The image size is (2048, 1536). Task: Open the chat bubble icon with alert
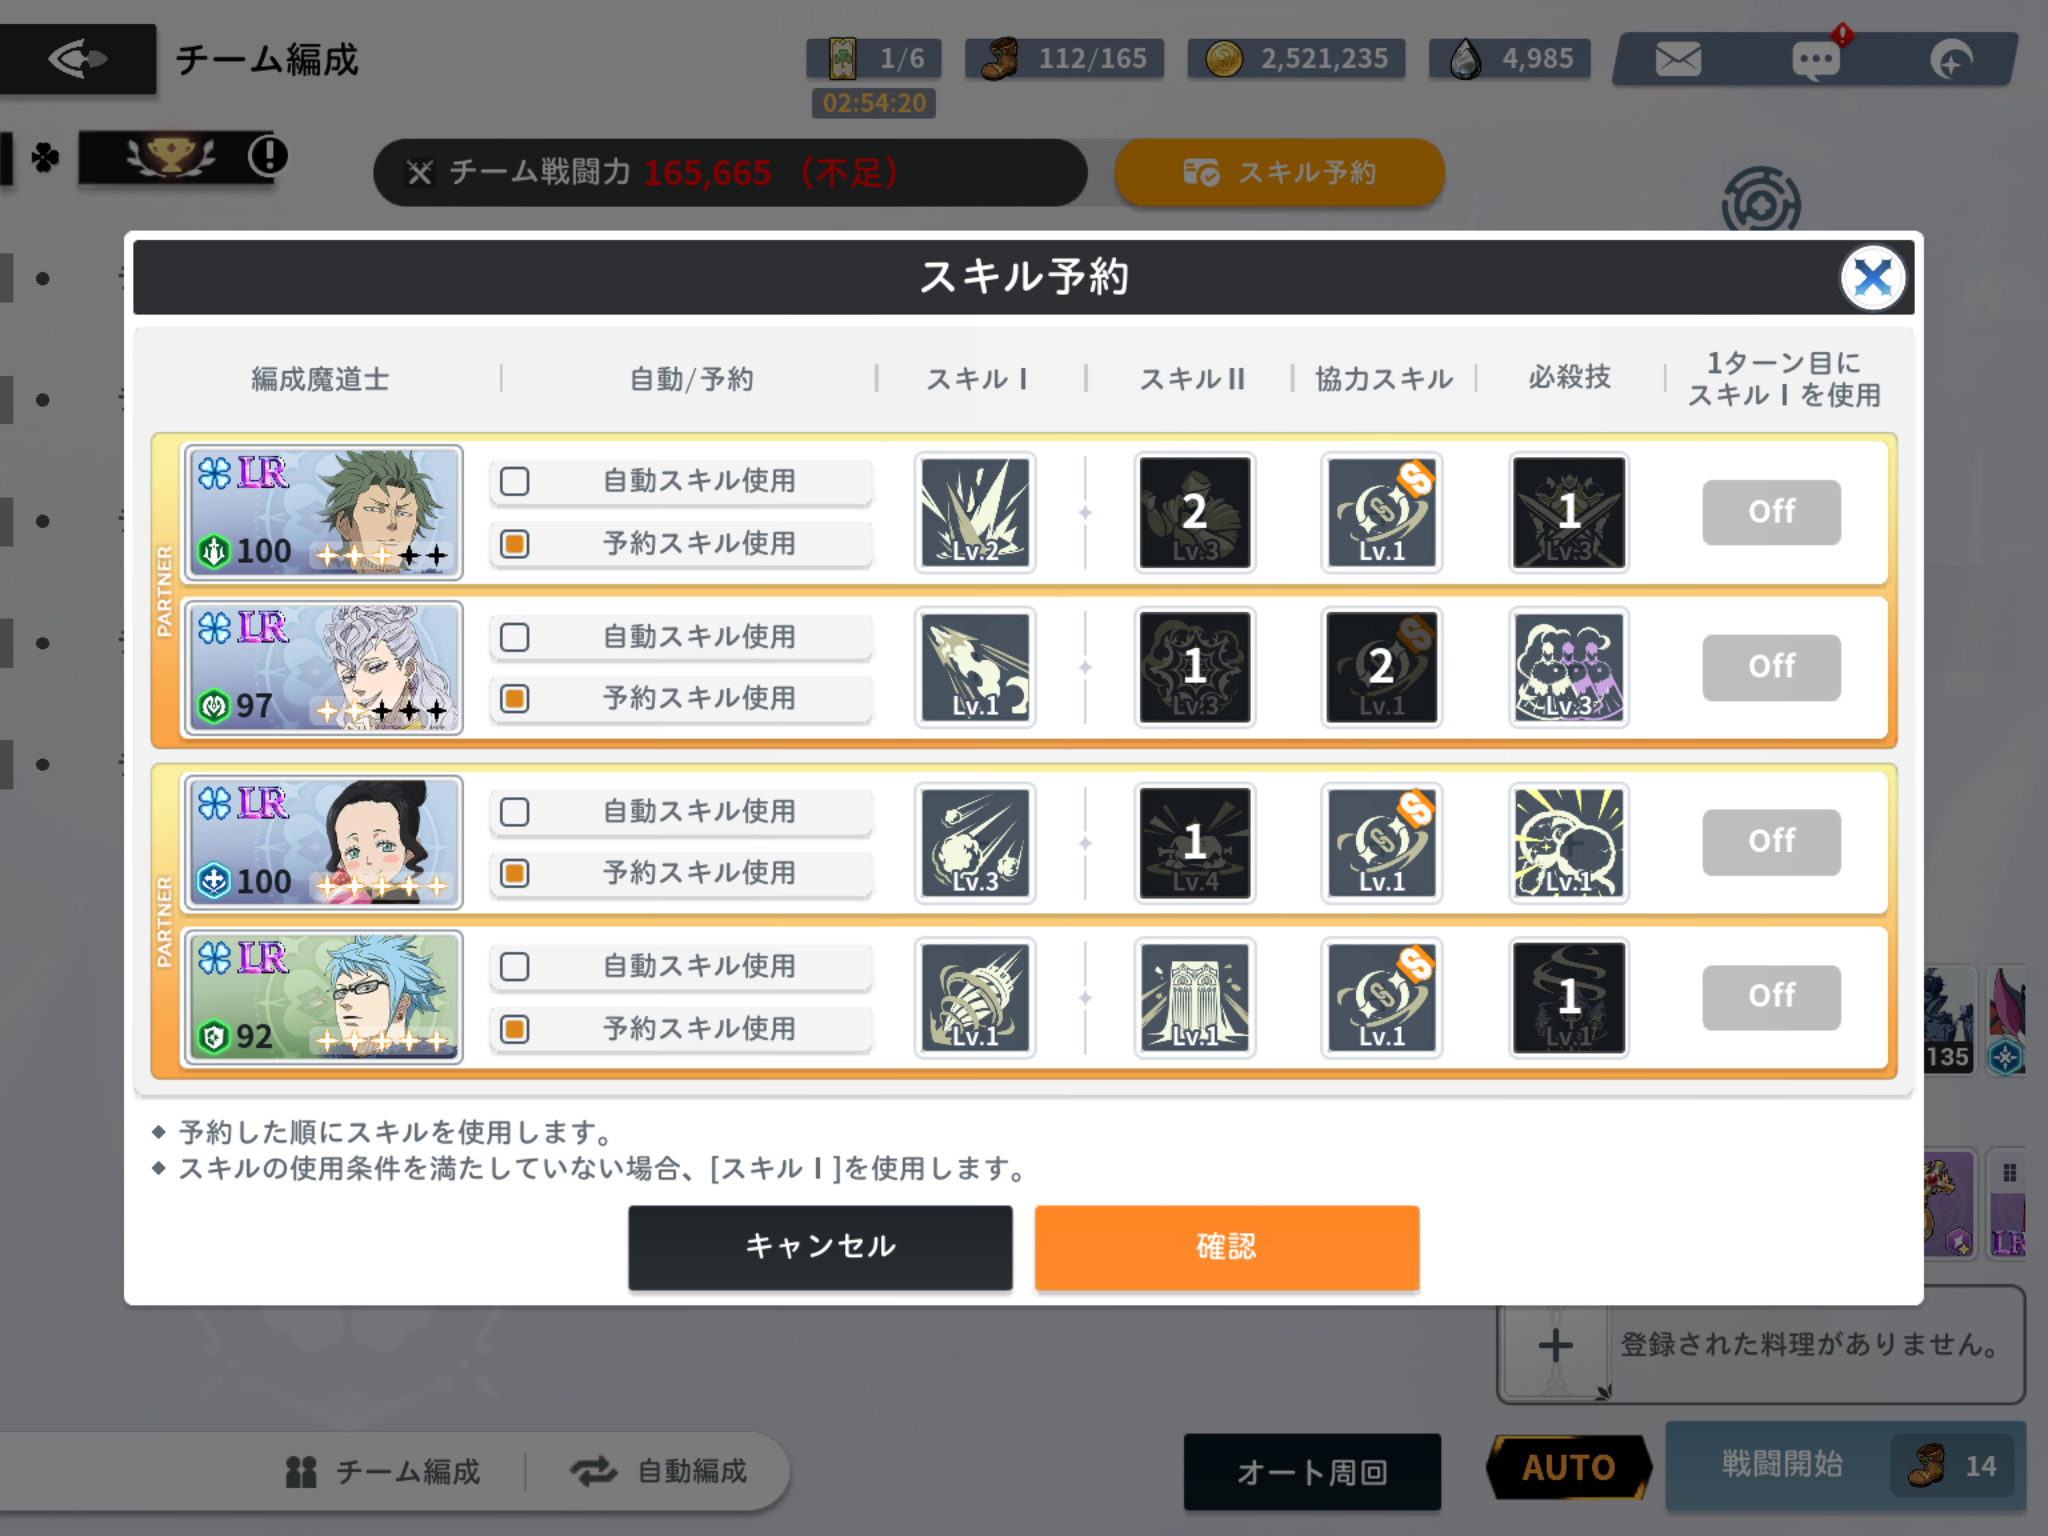pos(1815,59)
